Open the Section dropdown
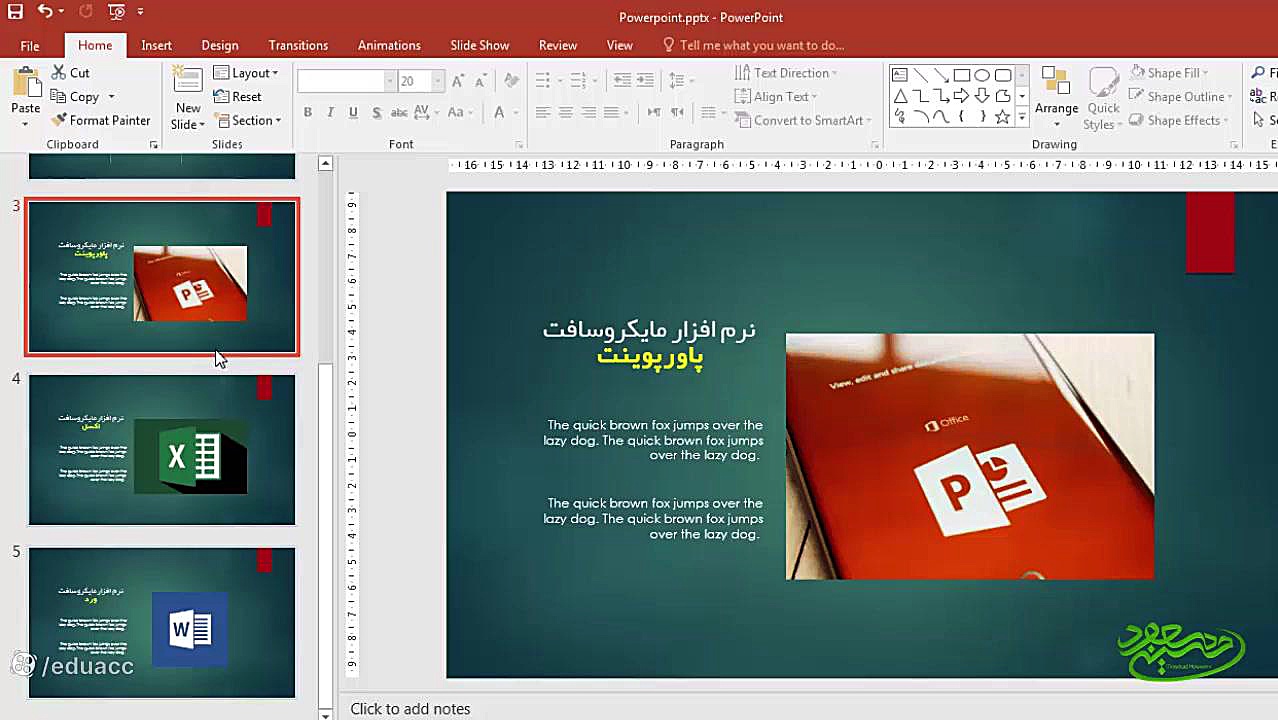This screenshot has height=720, width=1278. click(247, 120)
